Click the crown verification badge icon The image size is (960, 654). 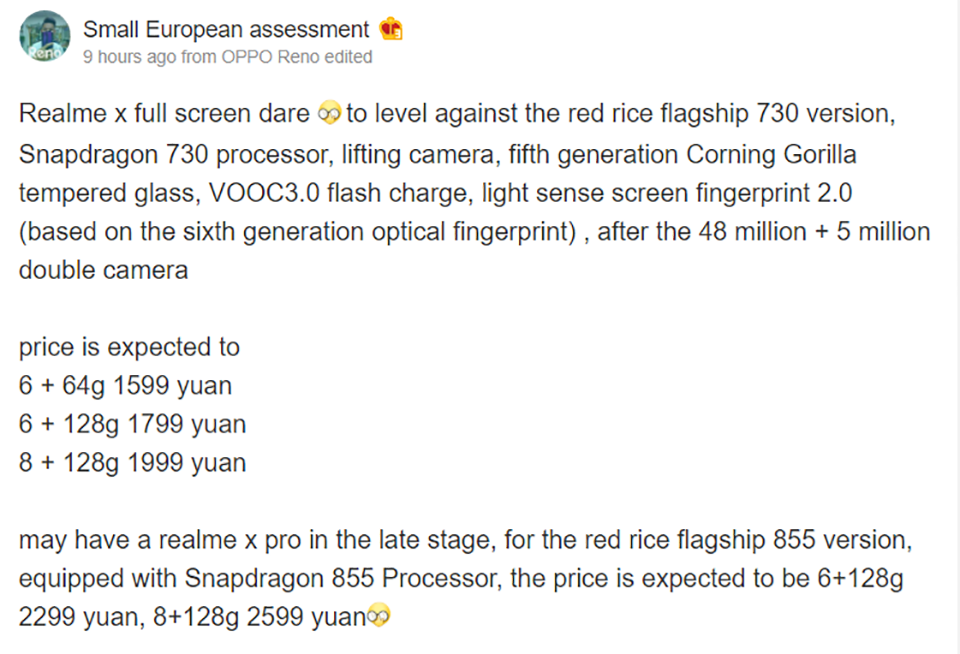[x=391, y=29]
